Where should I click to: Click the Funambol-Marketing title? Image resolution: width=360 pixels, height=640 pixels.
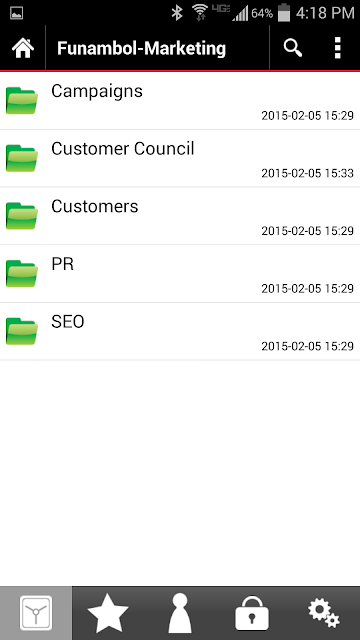[141, 48]
